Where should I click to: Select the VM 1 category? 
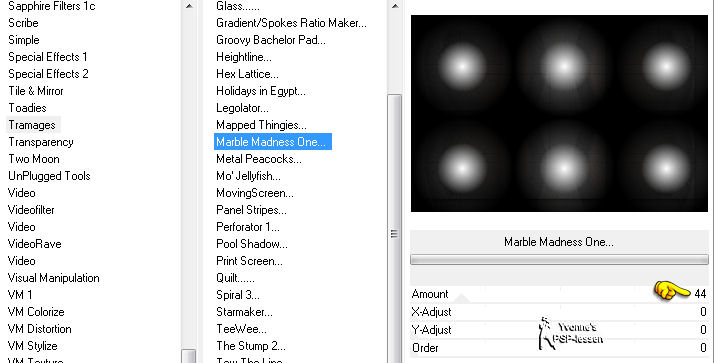pyautogui.click(x=20, y=295)
